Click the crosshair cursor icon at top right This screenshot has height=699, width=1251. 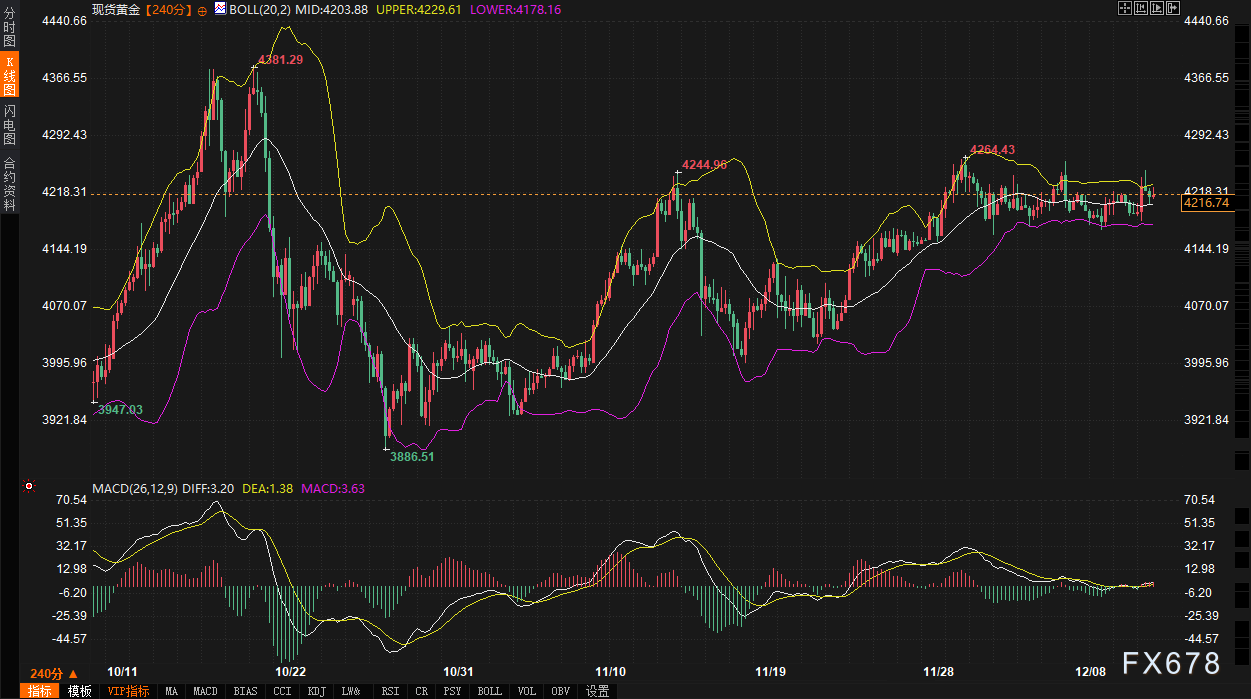coord(1125,8)
